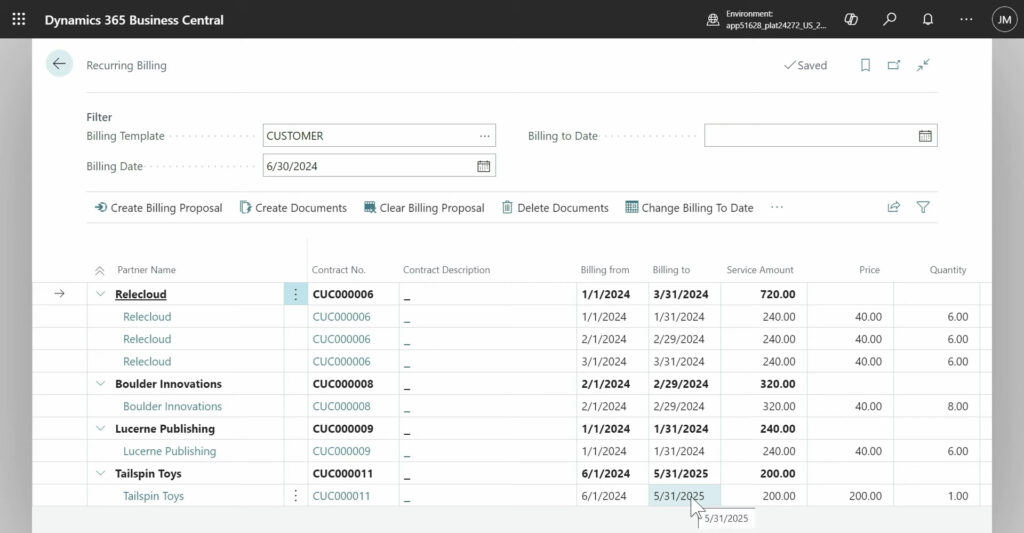The image size is (1024, 533).
Task: Collapse the Tailspin Toys group
Action: (100, 474)
